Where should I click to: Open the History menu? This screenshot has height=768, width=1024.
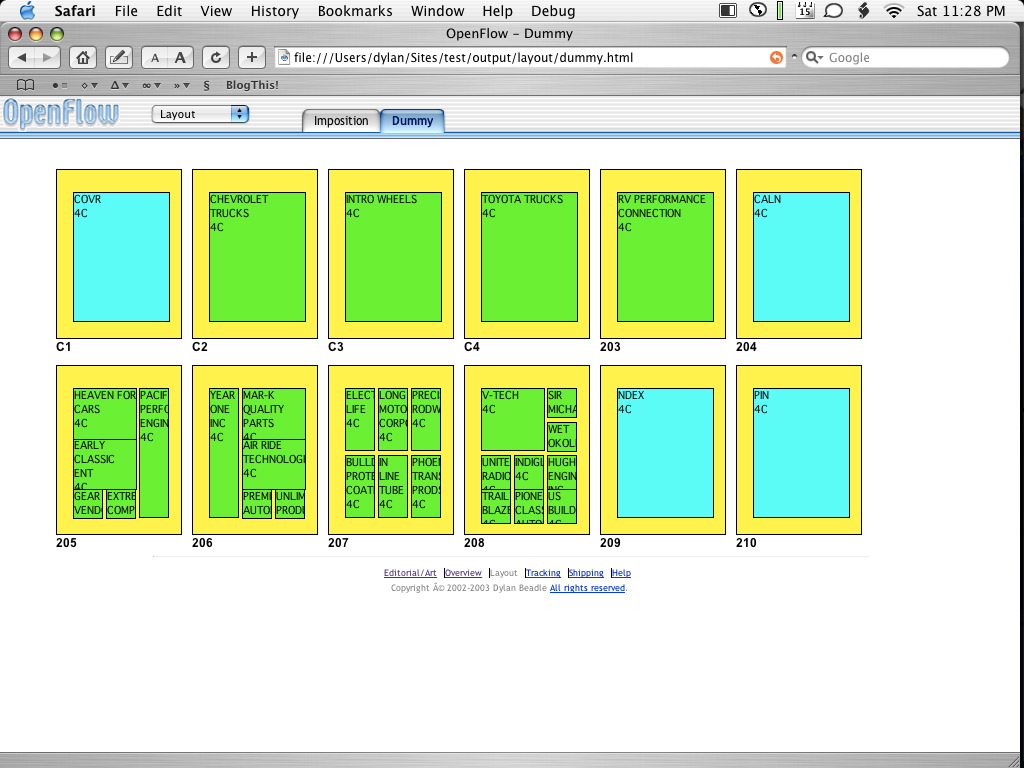pyautogui.click(x=275, y=11)
